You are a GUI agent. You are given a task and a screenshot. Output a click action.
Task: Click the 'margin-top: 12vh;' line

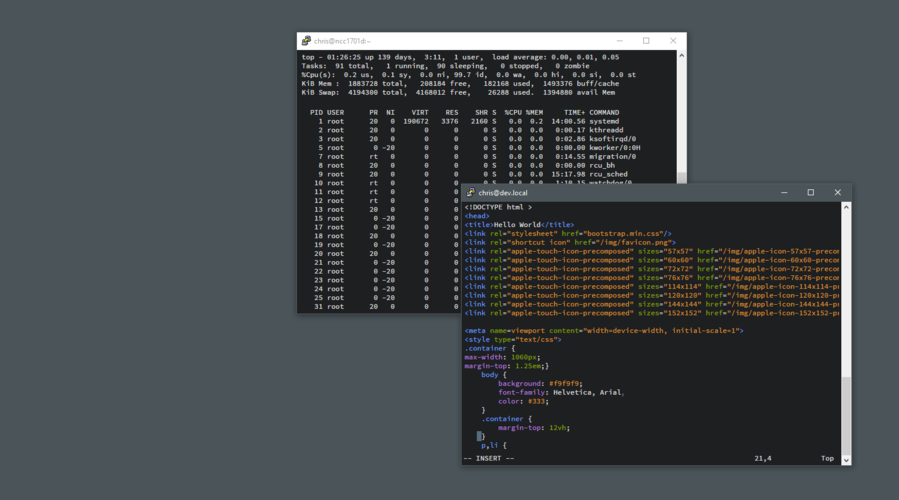click(x=534, y=428)
